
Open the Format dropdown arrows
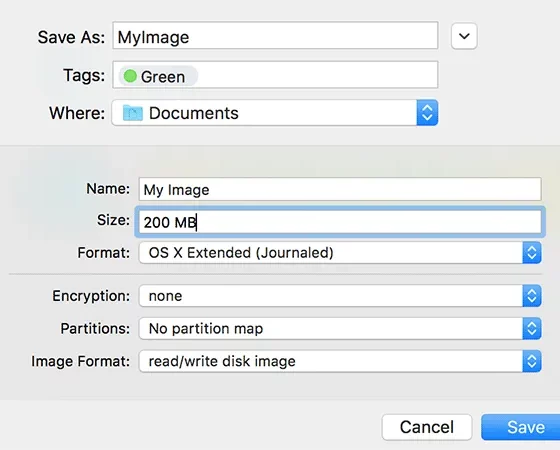click(x=532, y=253)
